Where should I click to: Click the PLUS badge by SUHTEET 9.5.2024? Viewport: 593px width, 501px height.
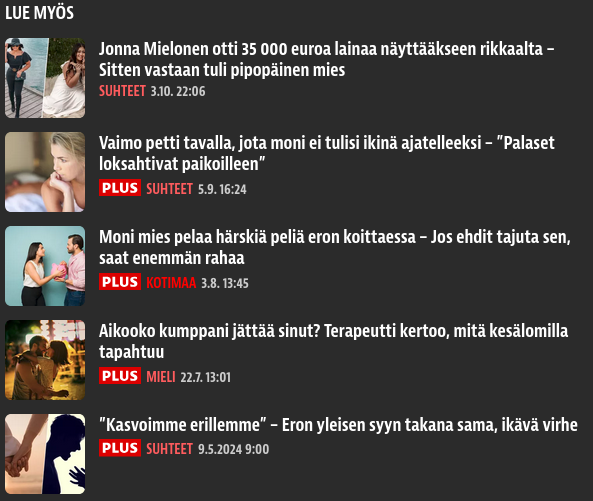coord(120,448)
